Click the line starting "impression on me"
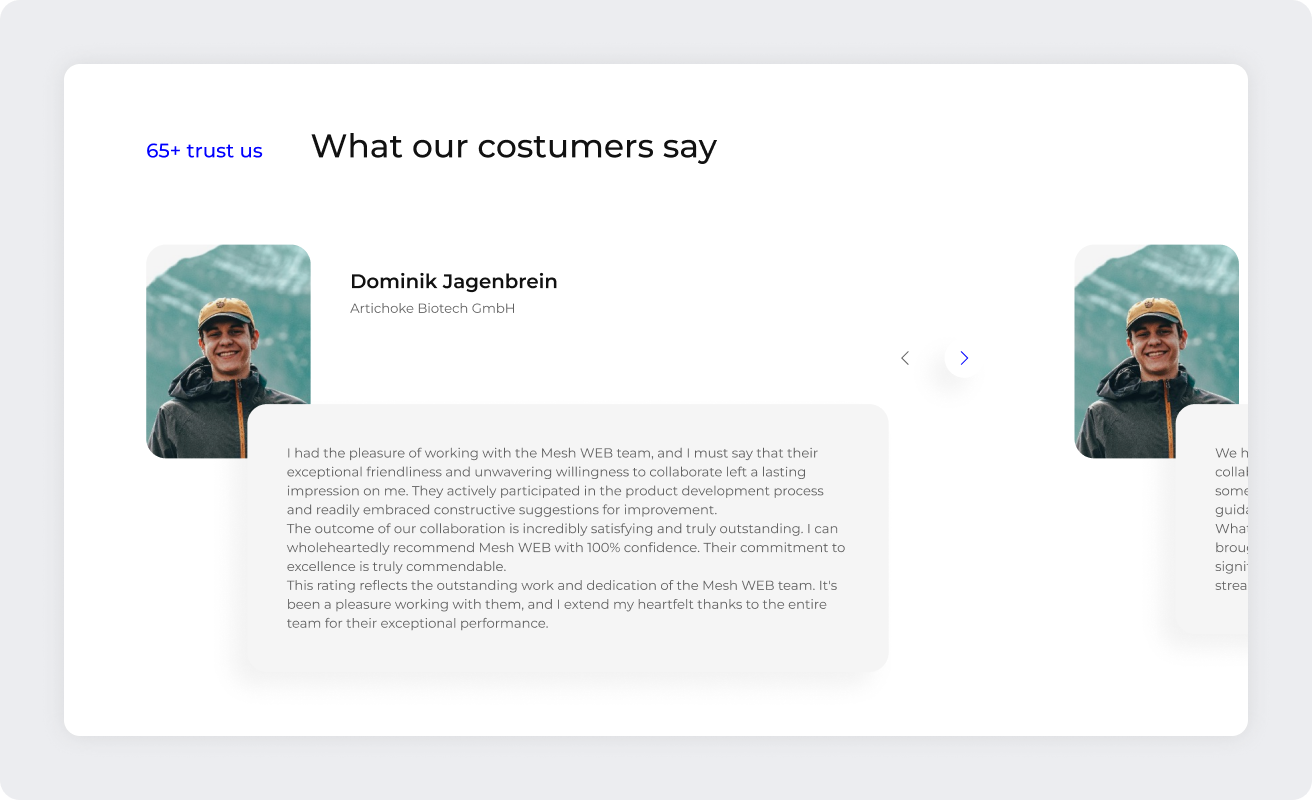The height and width of the screenshot is (800, 1312). click(555, 490)
